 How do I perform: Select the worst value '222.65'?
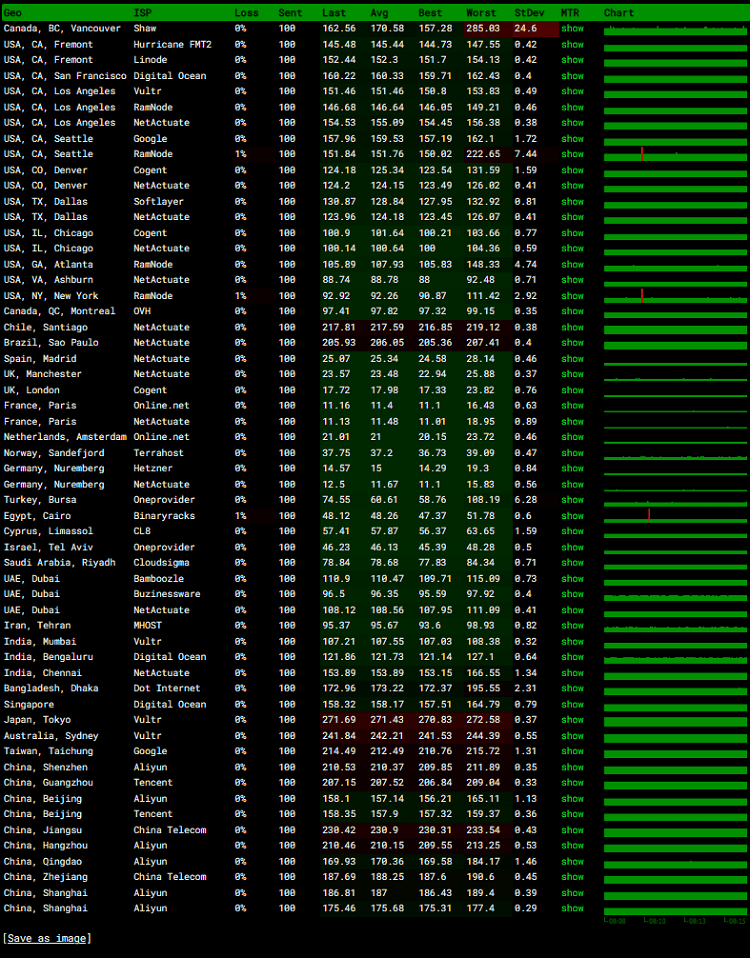pos(482,154)
